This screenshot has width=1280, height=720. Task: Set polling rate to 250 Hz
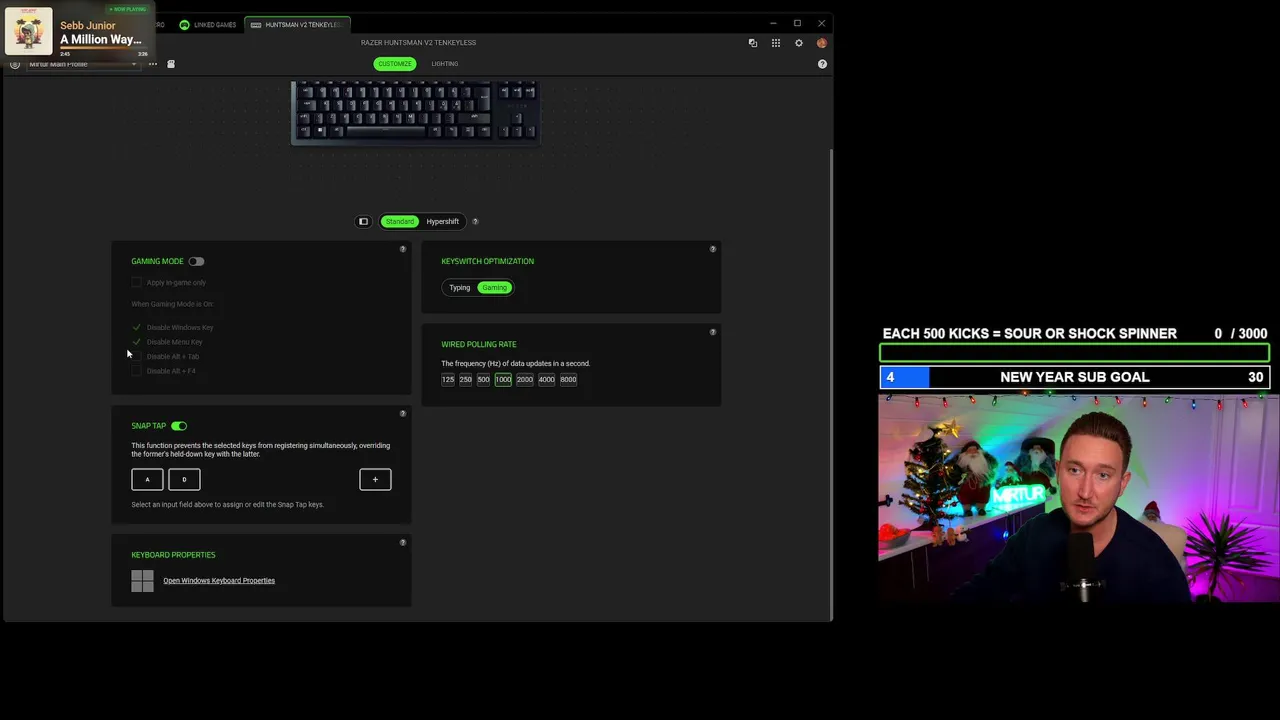465,380
